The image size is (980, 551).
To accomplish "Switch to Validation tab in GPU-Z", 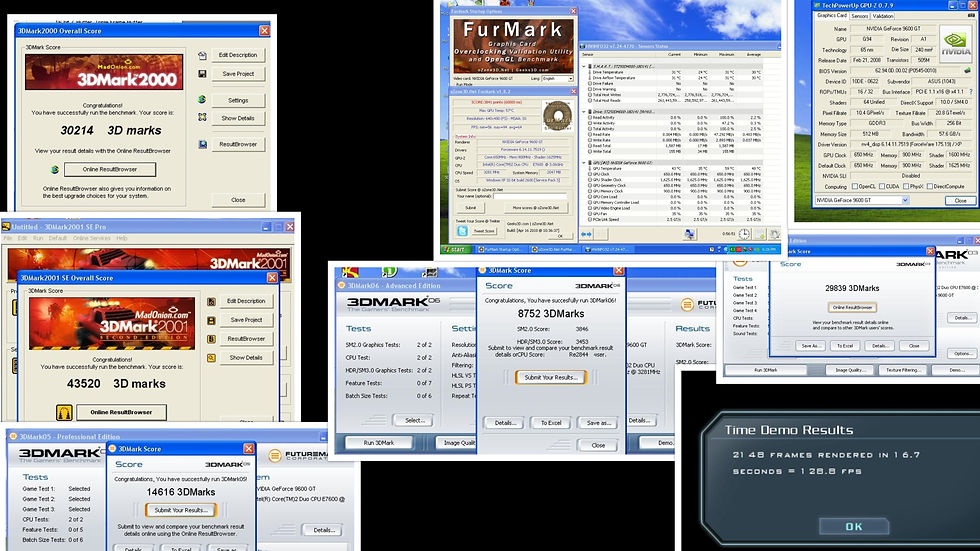I will 882,16.
